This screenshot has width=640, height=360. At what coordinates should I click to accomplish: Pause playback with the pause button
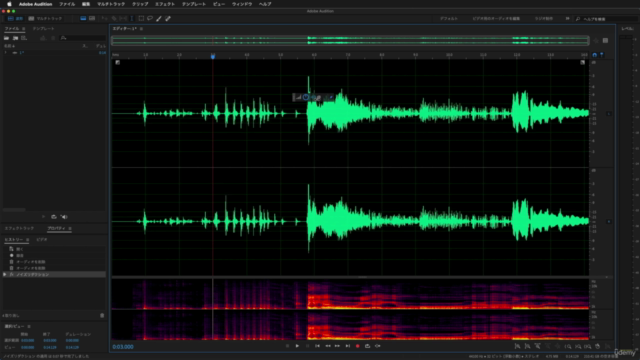point(307,346)
